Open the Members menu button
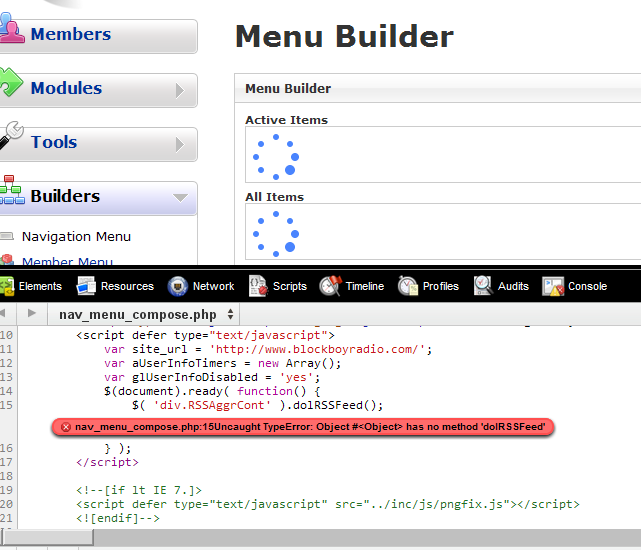The height and width of the screenshot is (550, 641). tap(98, 36)
